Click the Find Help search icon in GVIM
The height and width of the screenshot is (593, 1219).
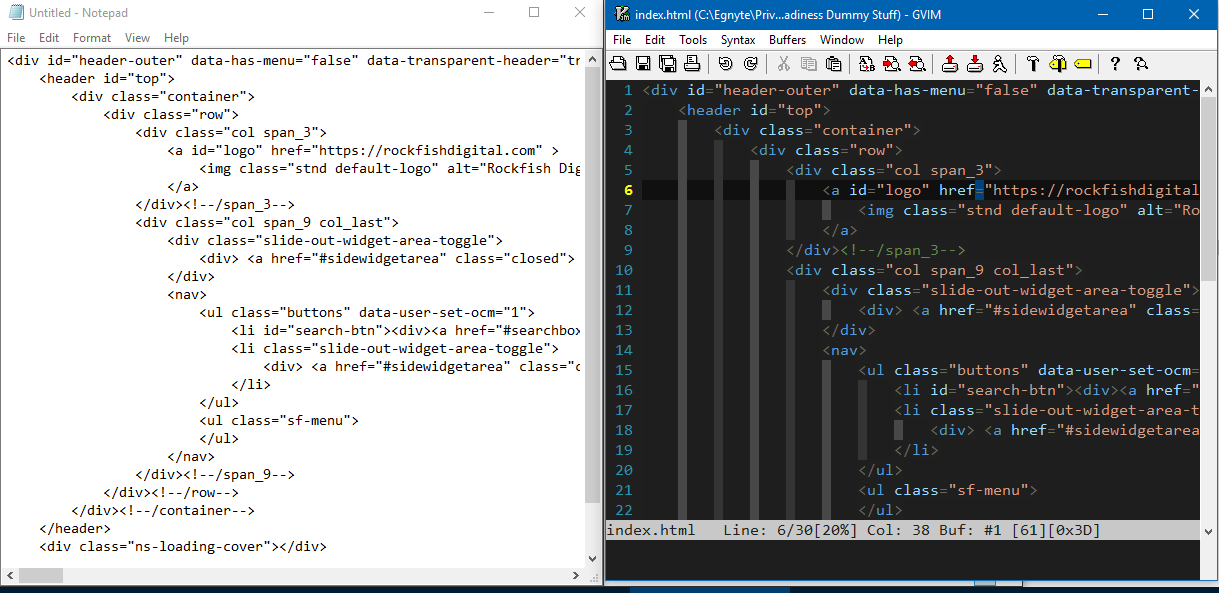(1140, 64)
